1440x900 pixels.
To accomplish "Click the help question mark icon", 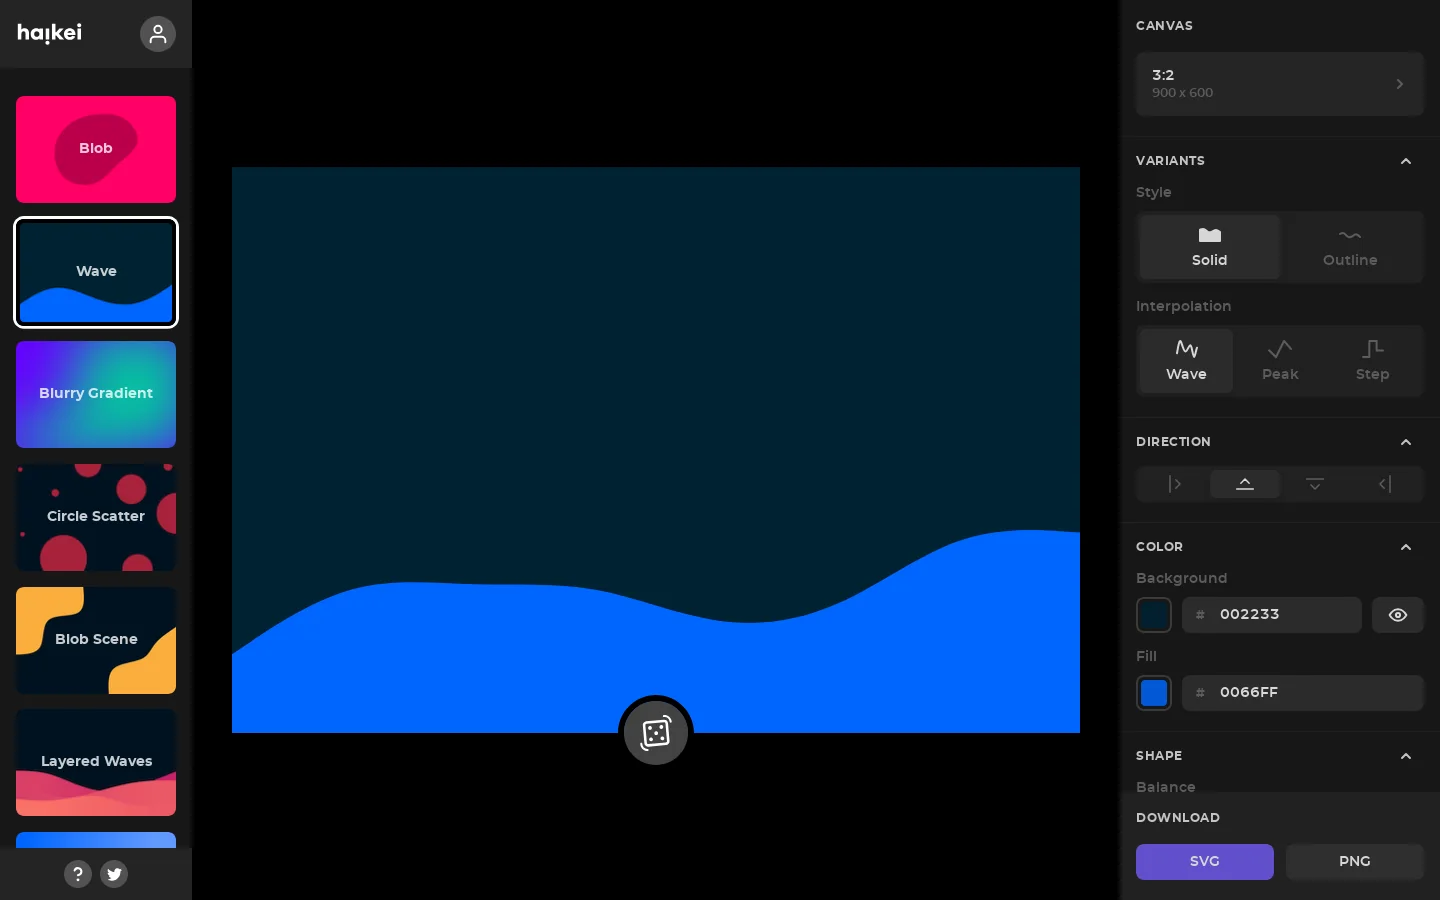I will point(78,874).
